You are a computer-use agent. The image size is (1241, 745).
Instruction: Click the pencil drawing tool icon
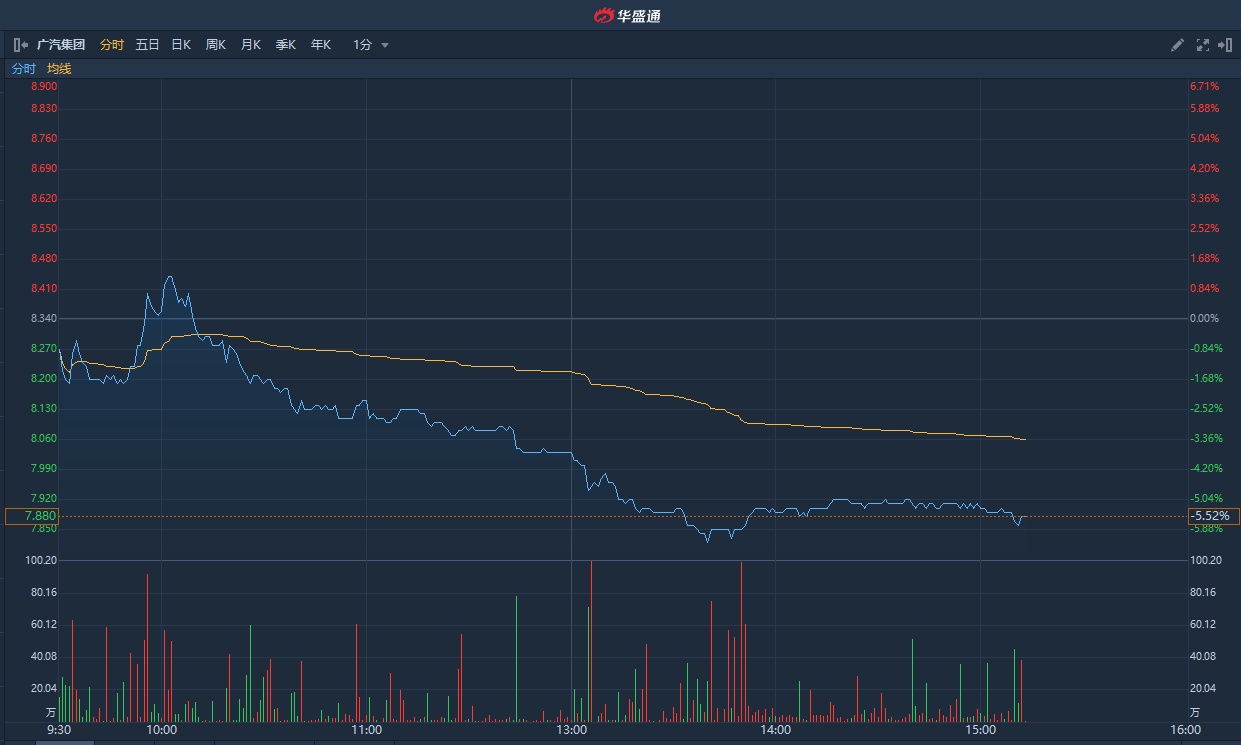click(1177, 45)
